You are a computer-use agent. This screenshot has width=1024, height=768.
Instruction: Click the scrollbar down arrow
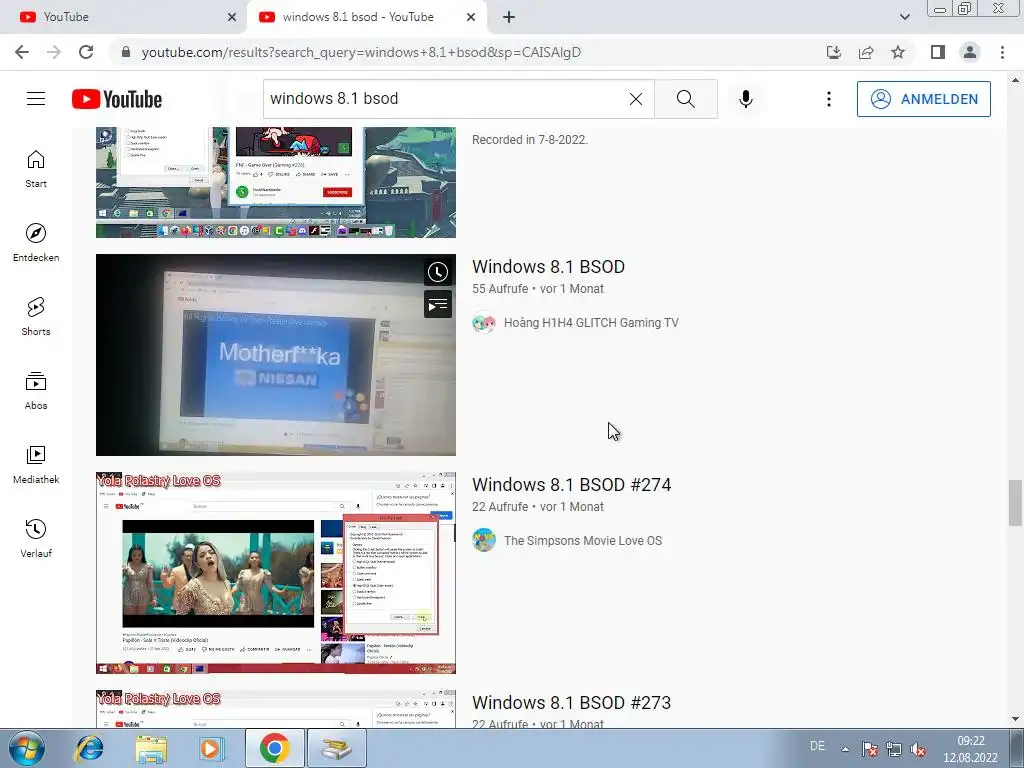[x=1015, y=719]
